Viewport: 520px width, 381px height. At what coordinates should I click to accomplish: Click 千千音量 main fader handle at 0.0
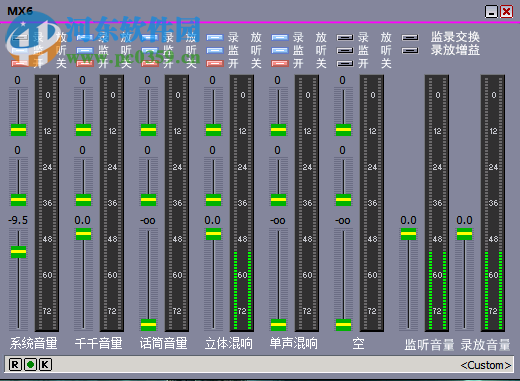tap(83, 234)
